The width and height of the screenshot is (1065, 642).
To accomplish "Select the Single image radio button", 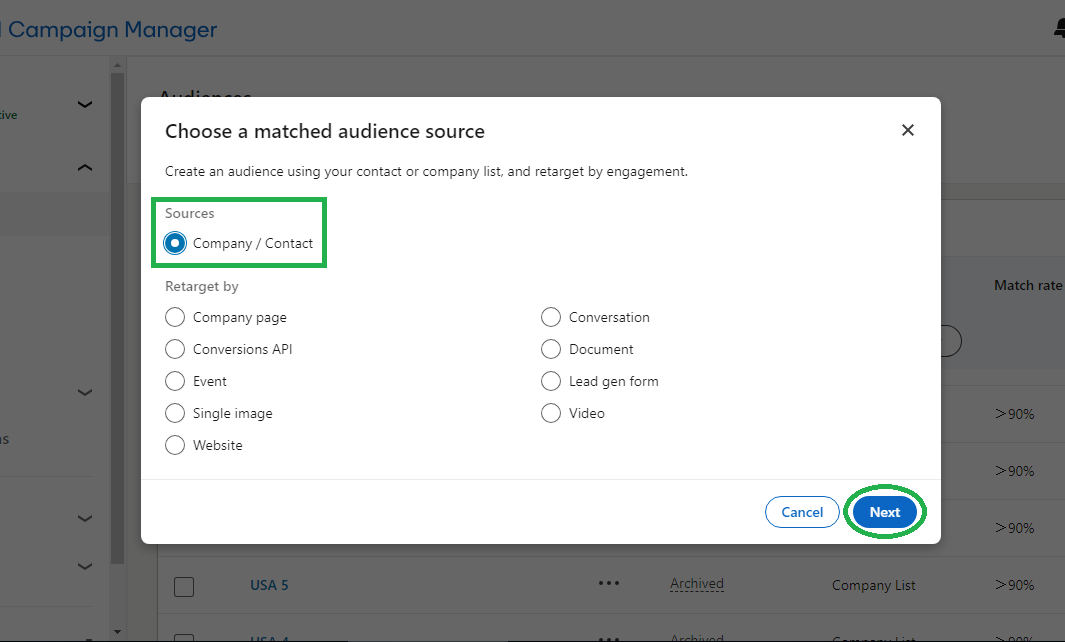I will pos(175,413).
